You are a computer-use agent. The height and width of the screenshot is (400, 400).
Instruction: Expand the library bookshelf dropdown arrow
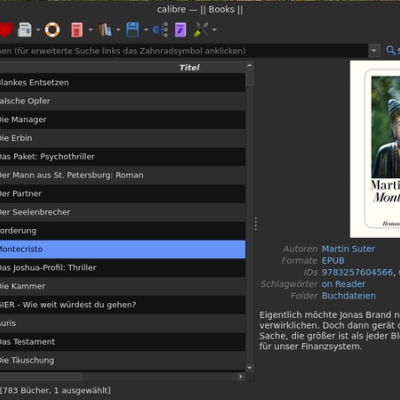tap(118, 30)
